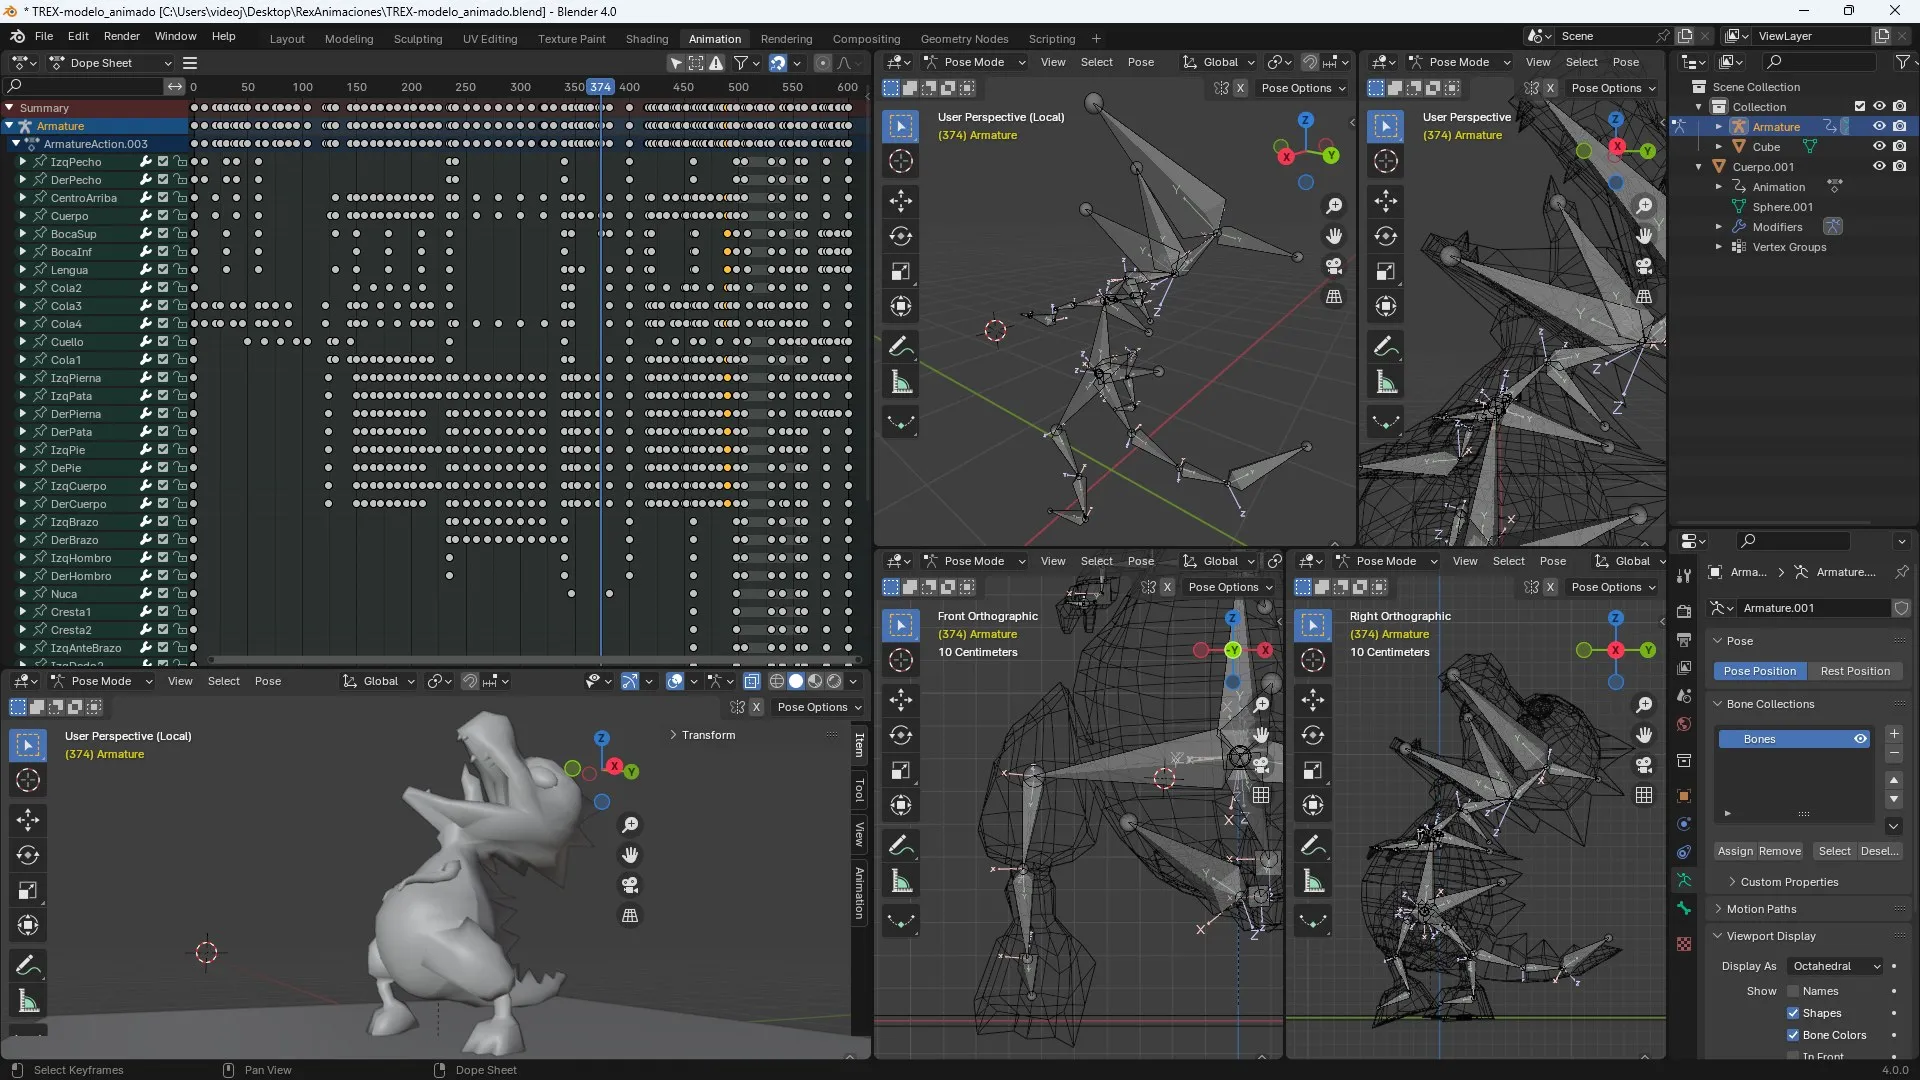Uncheck the Shapes checkbox

pos(1793,1013)
